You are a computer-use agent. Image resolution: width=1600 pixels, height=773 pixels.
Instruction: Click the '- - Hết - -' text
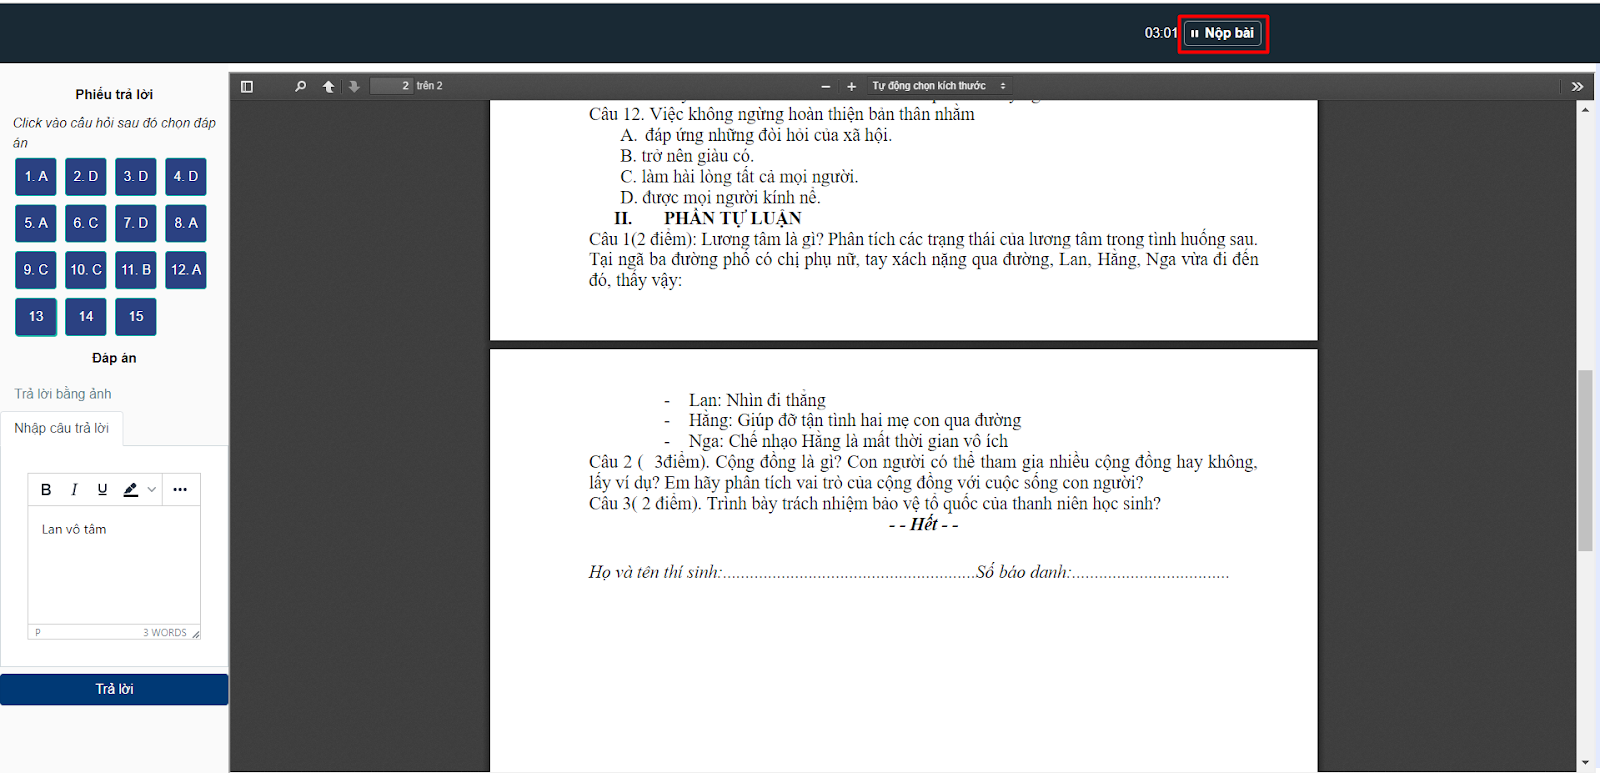pos(923,524)
